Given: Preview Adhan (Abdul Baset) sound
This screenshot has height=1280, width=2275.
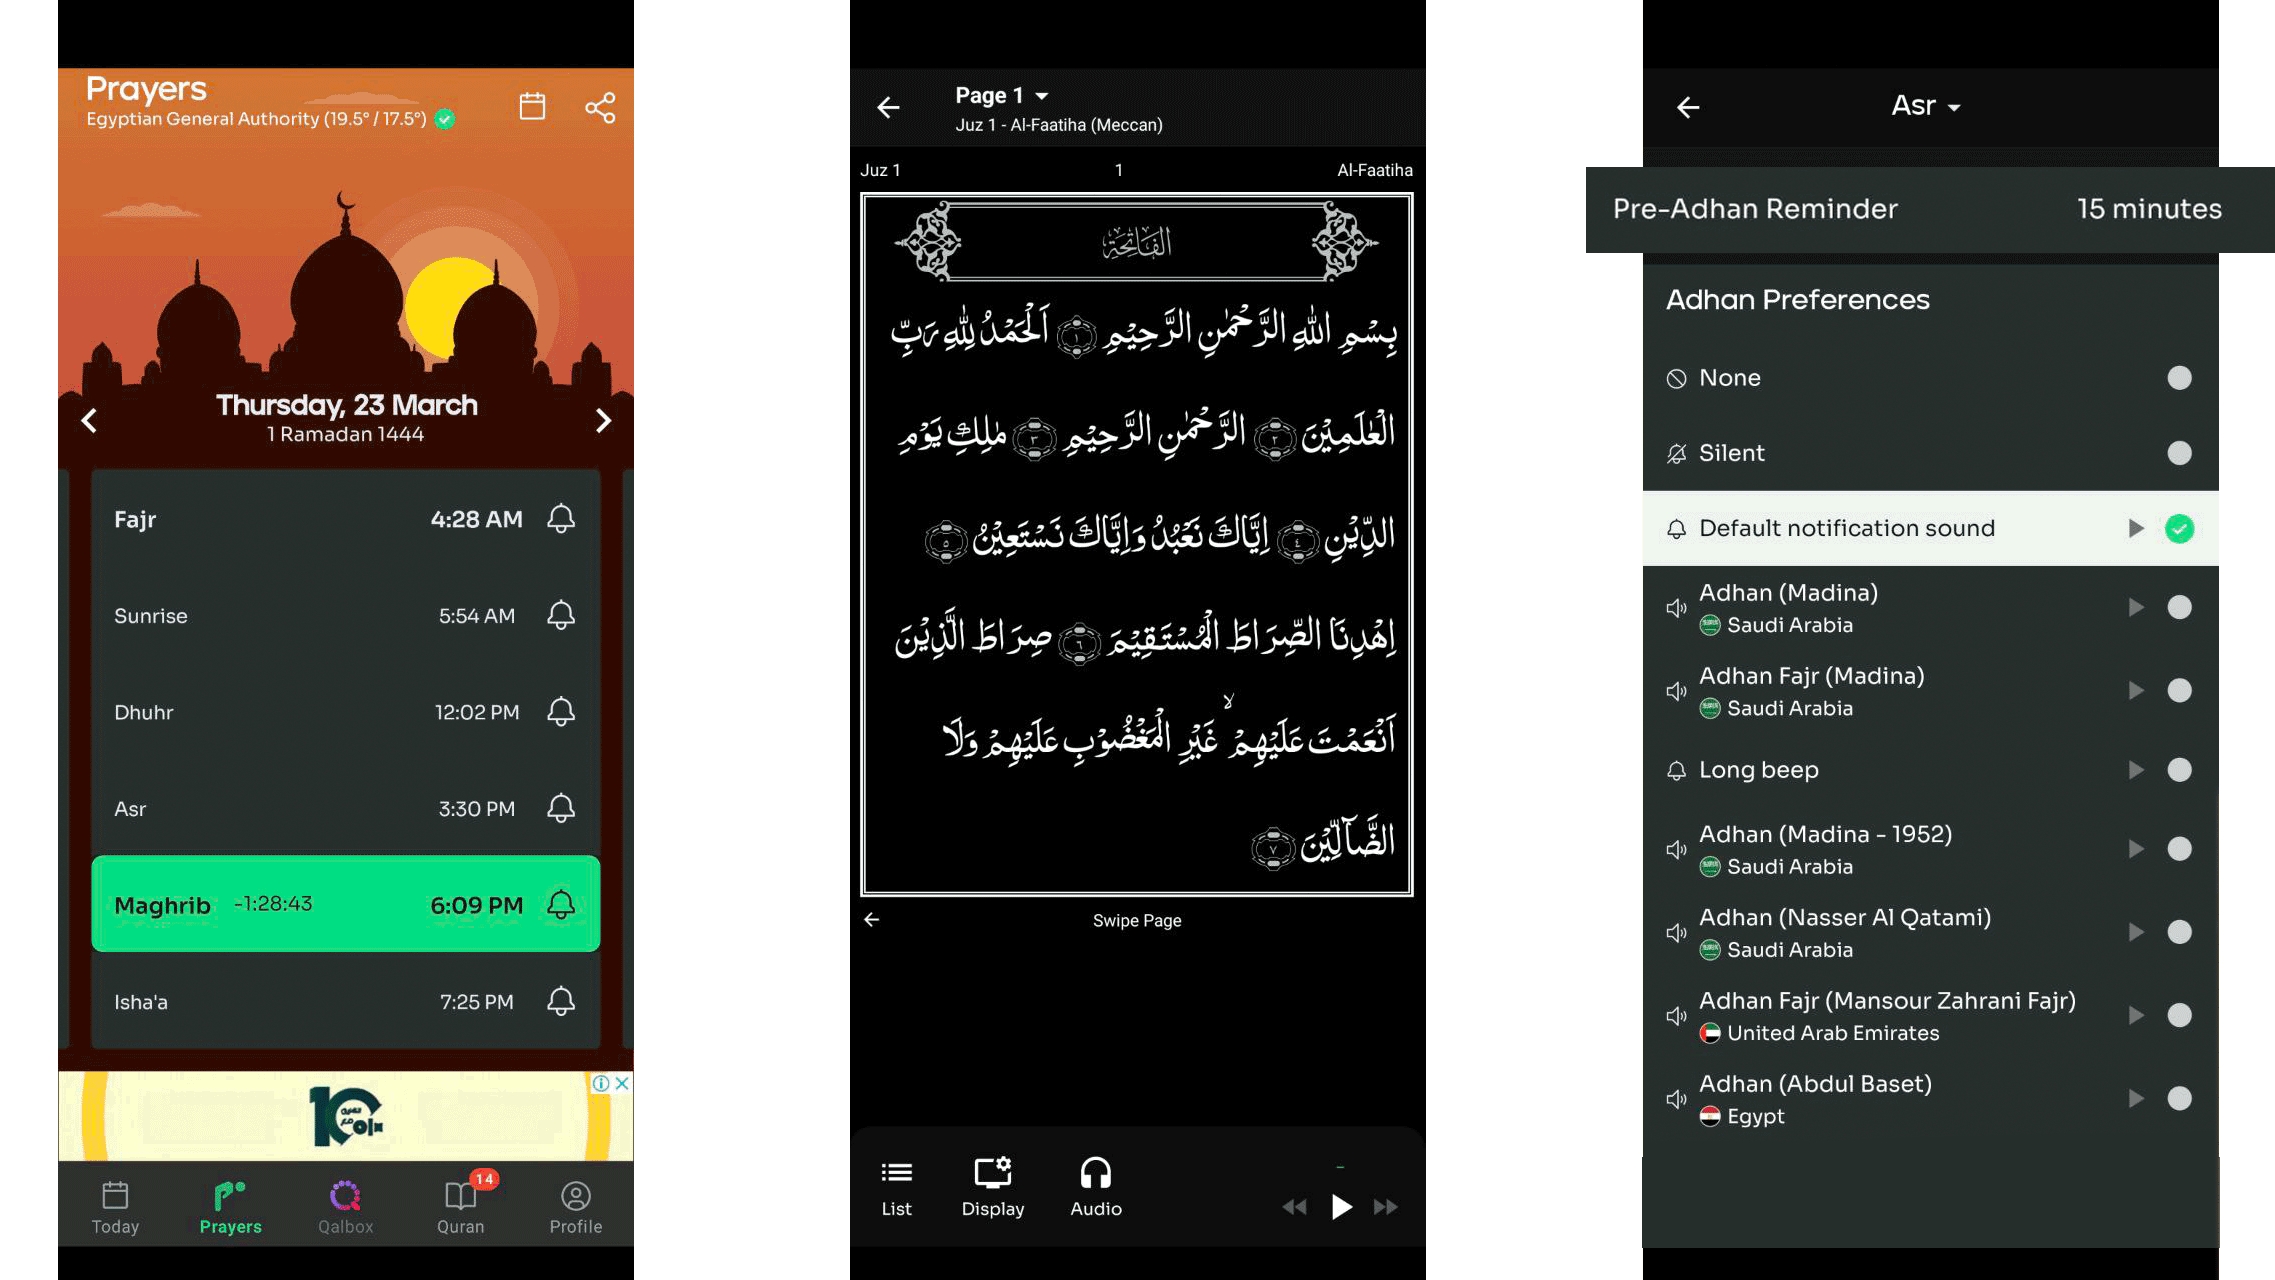Looking at the screenshot, I should click(2136, 1098).
